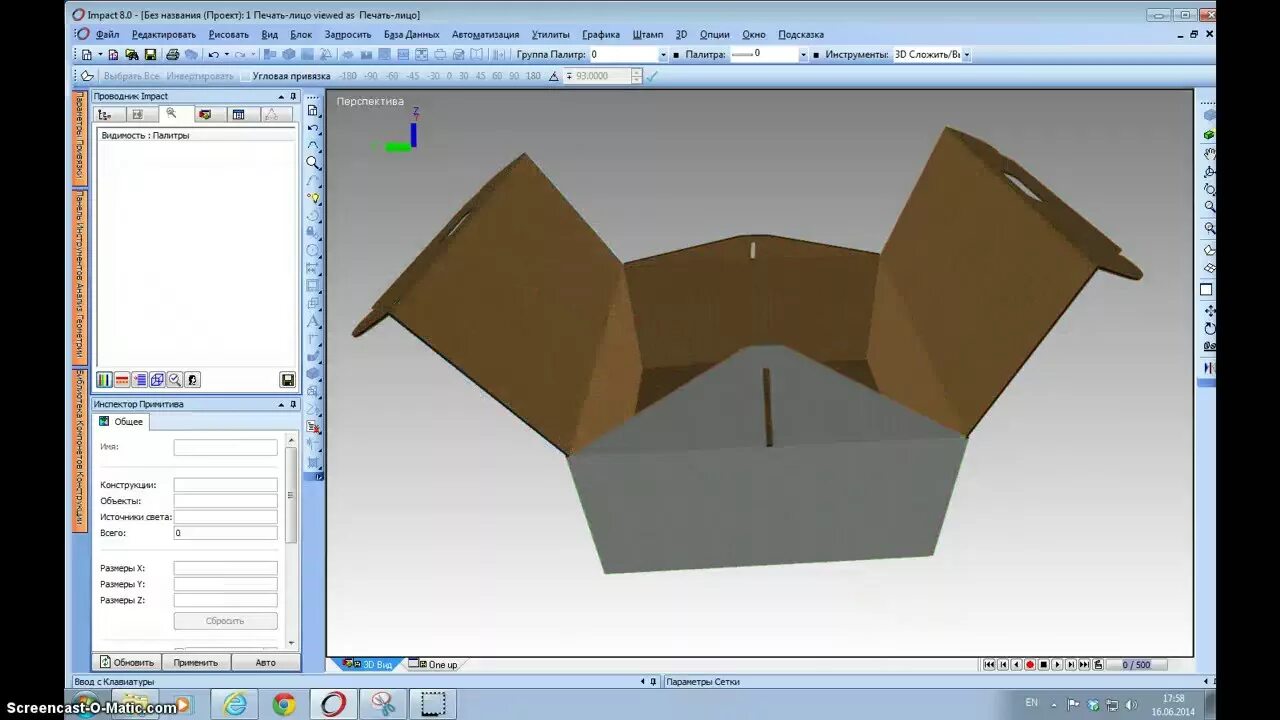This screenshot has height=720, width=1280.
Task: Click the red line types icon in explorer
Action: pyautogui.click(x=122, y=380)
